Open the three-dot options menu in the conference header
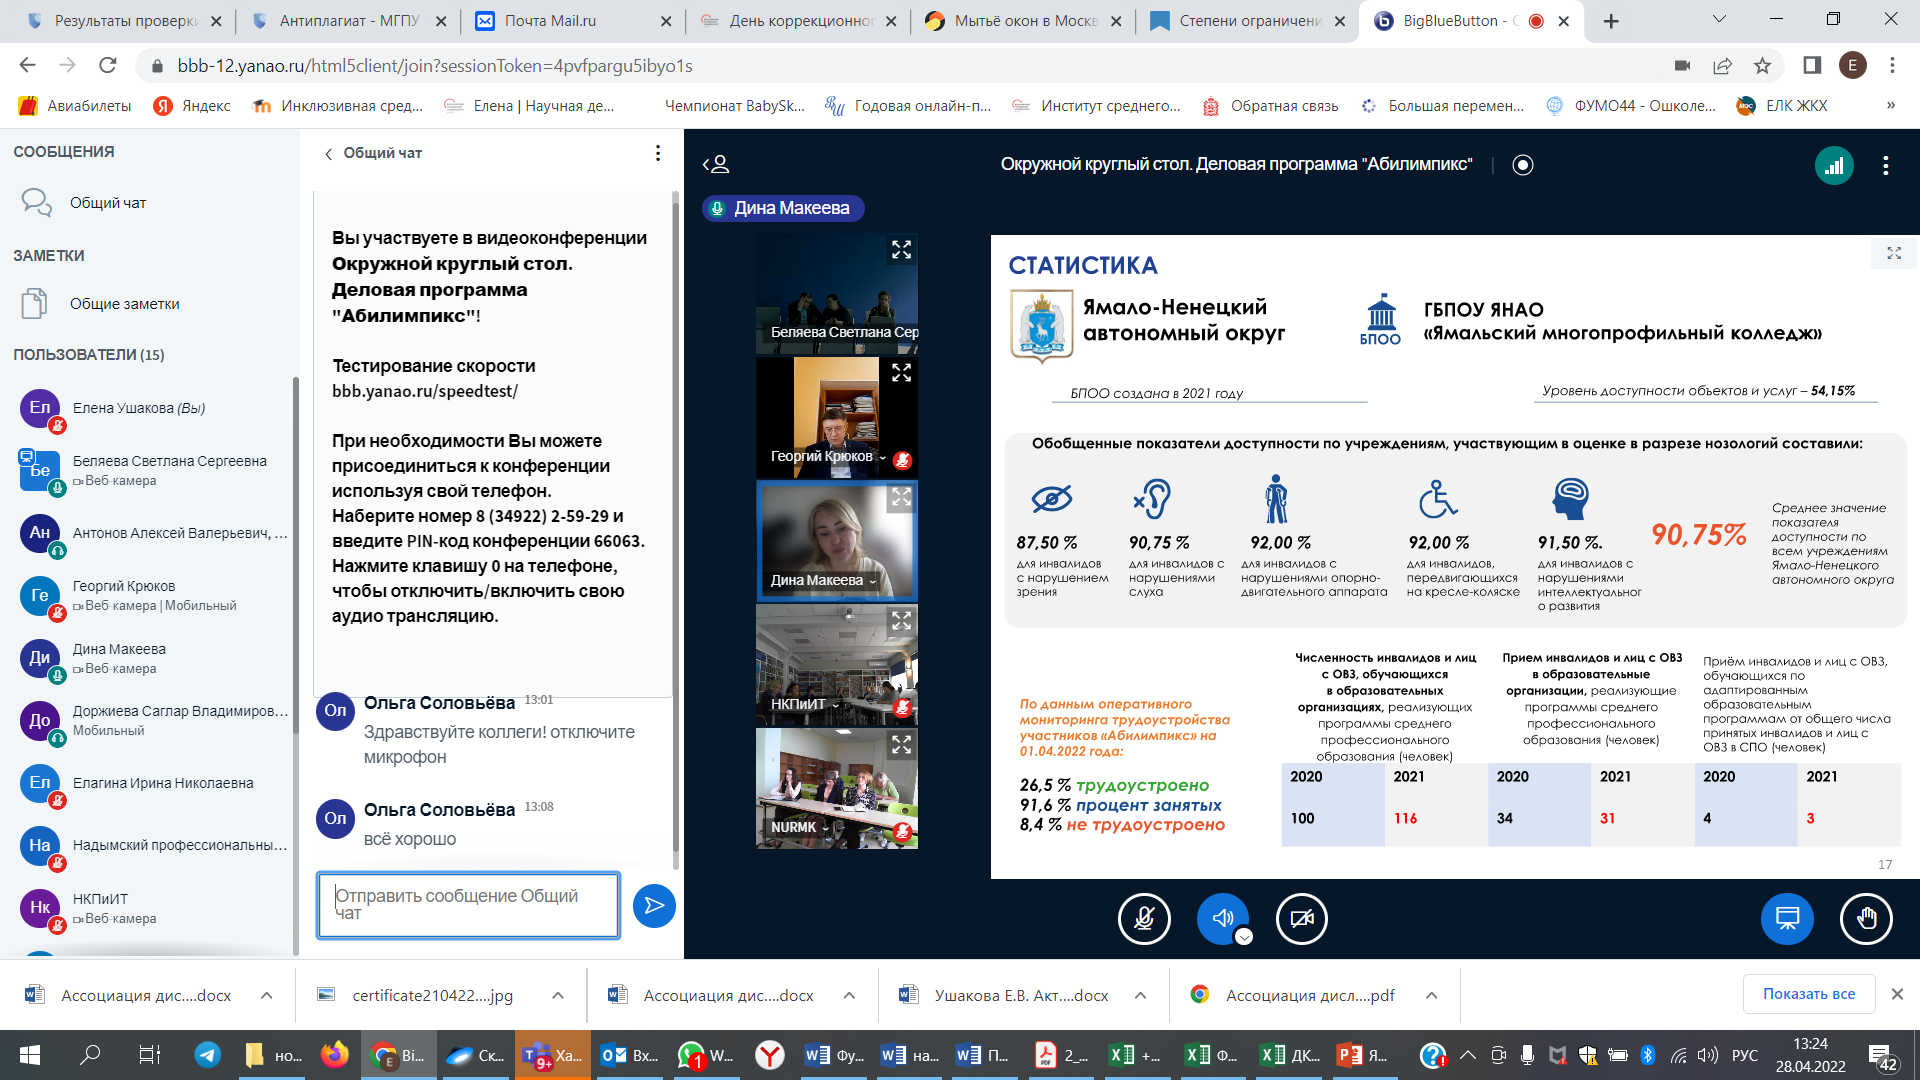Image resolution: width=1920 pixels, height=1080 pixels. coord(1885,166)
